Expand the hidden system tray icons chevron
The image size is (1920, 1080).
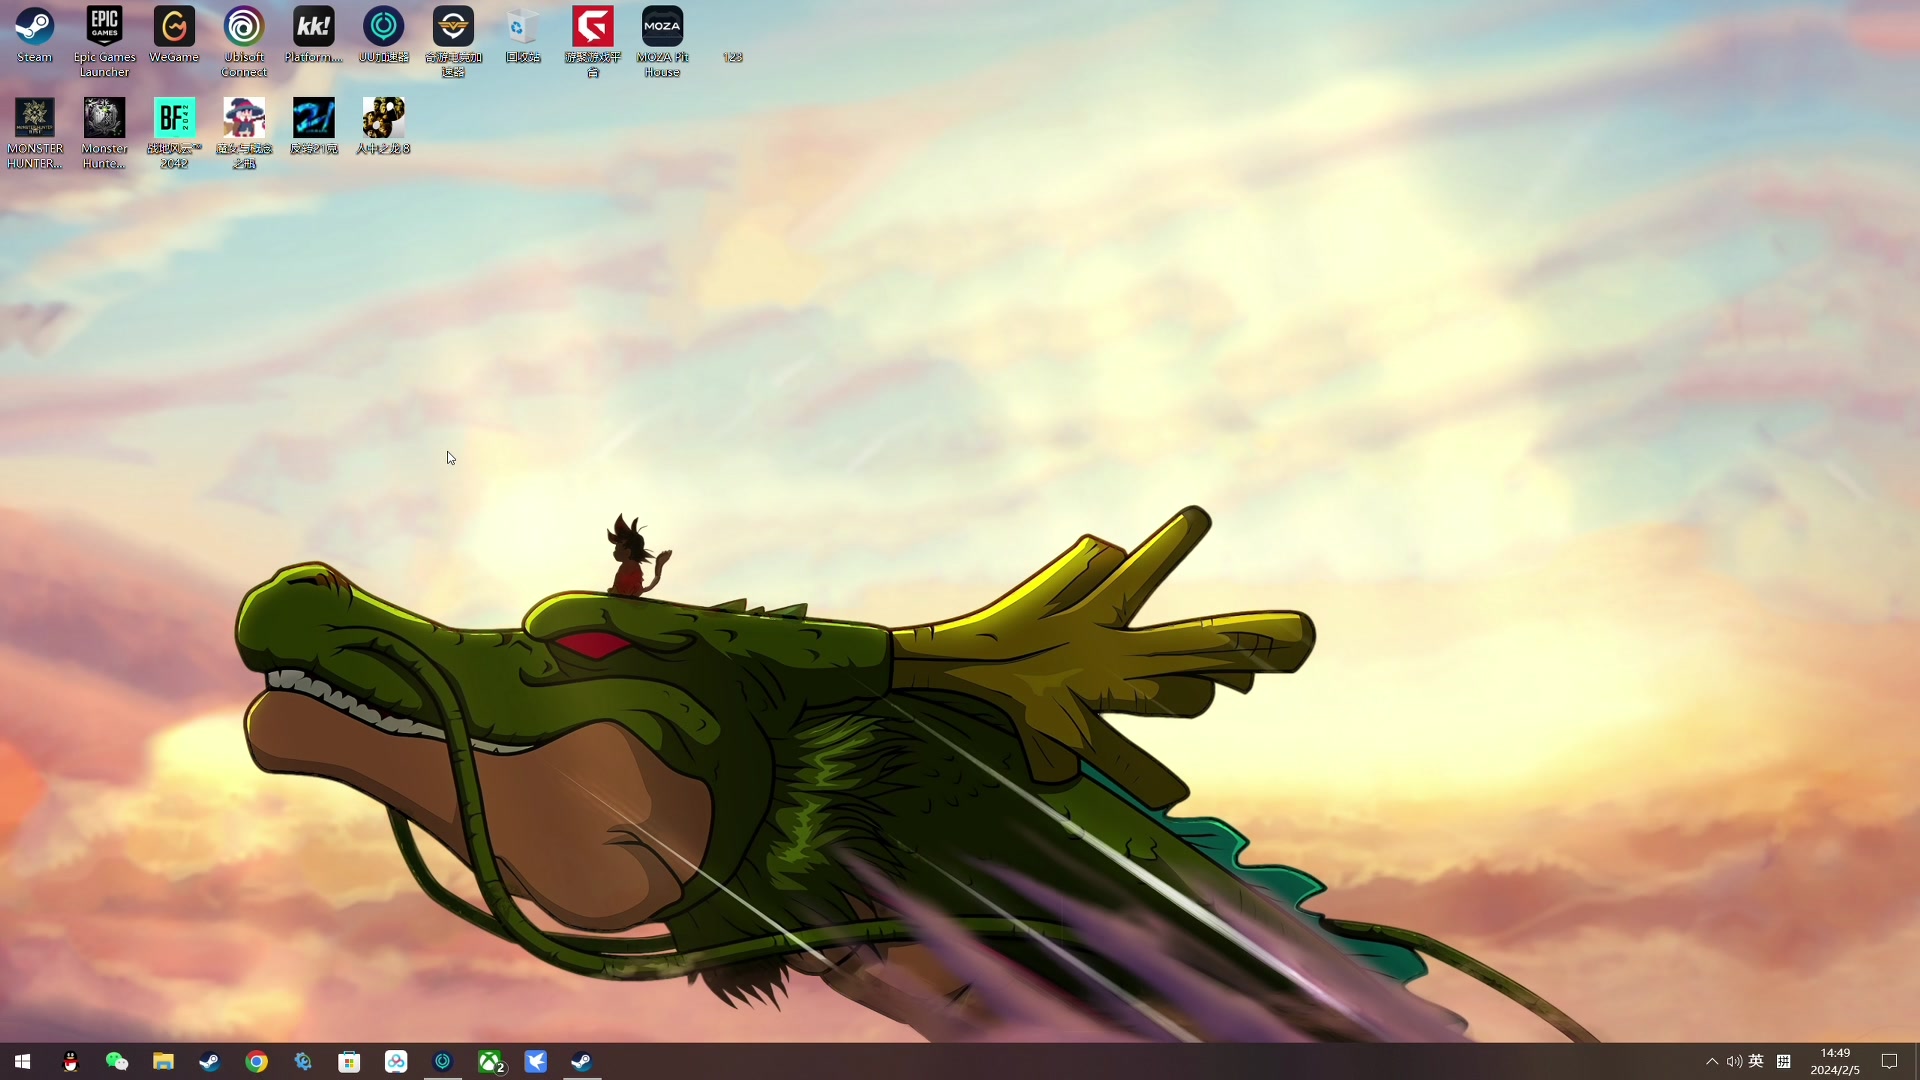(x=1712, y=1062)
